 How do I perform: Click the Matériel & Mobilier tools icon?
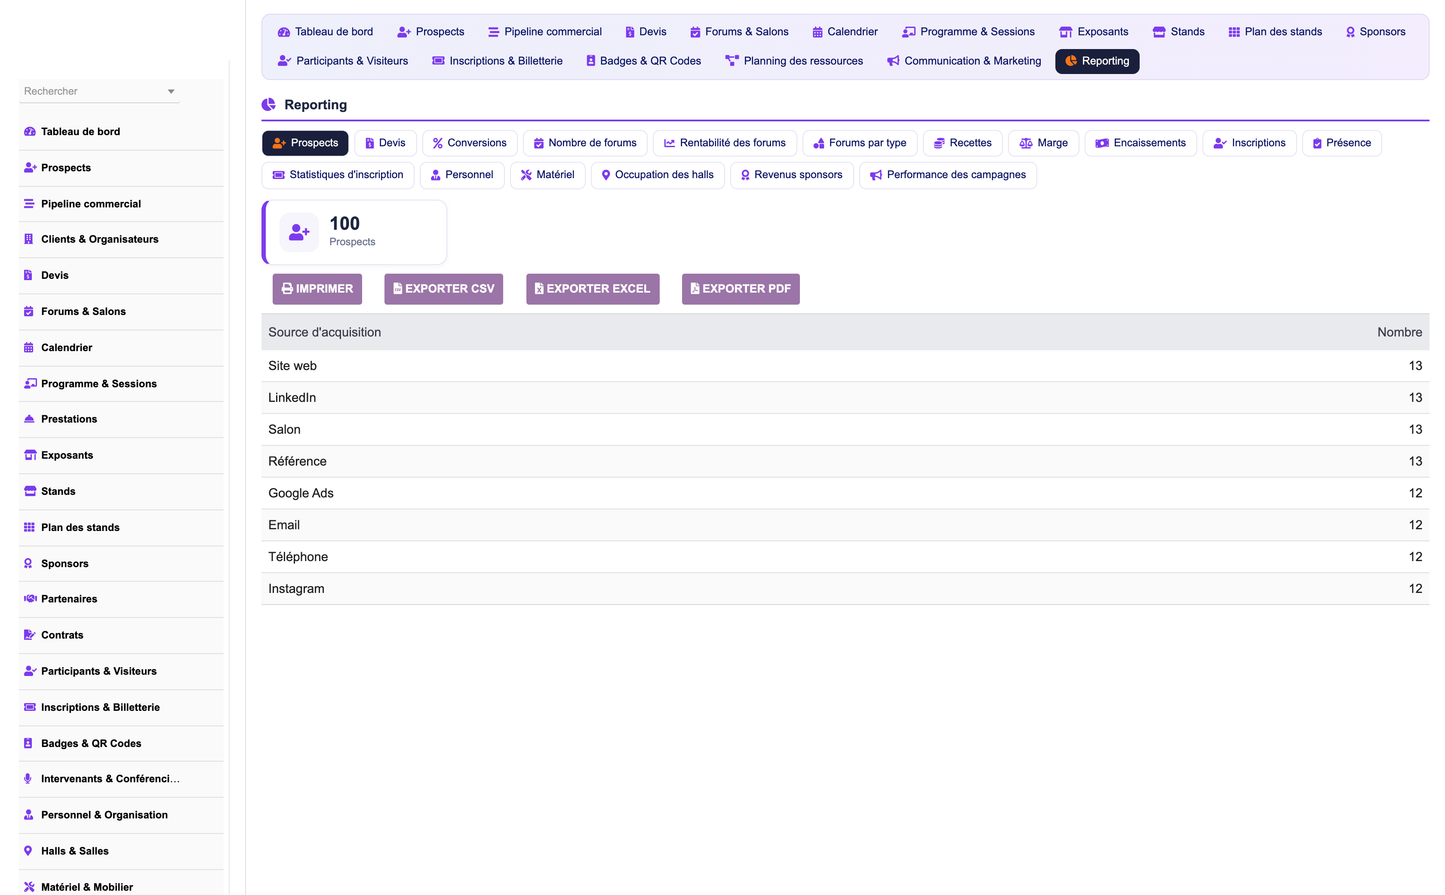point(29,887)
